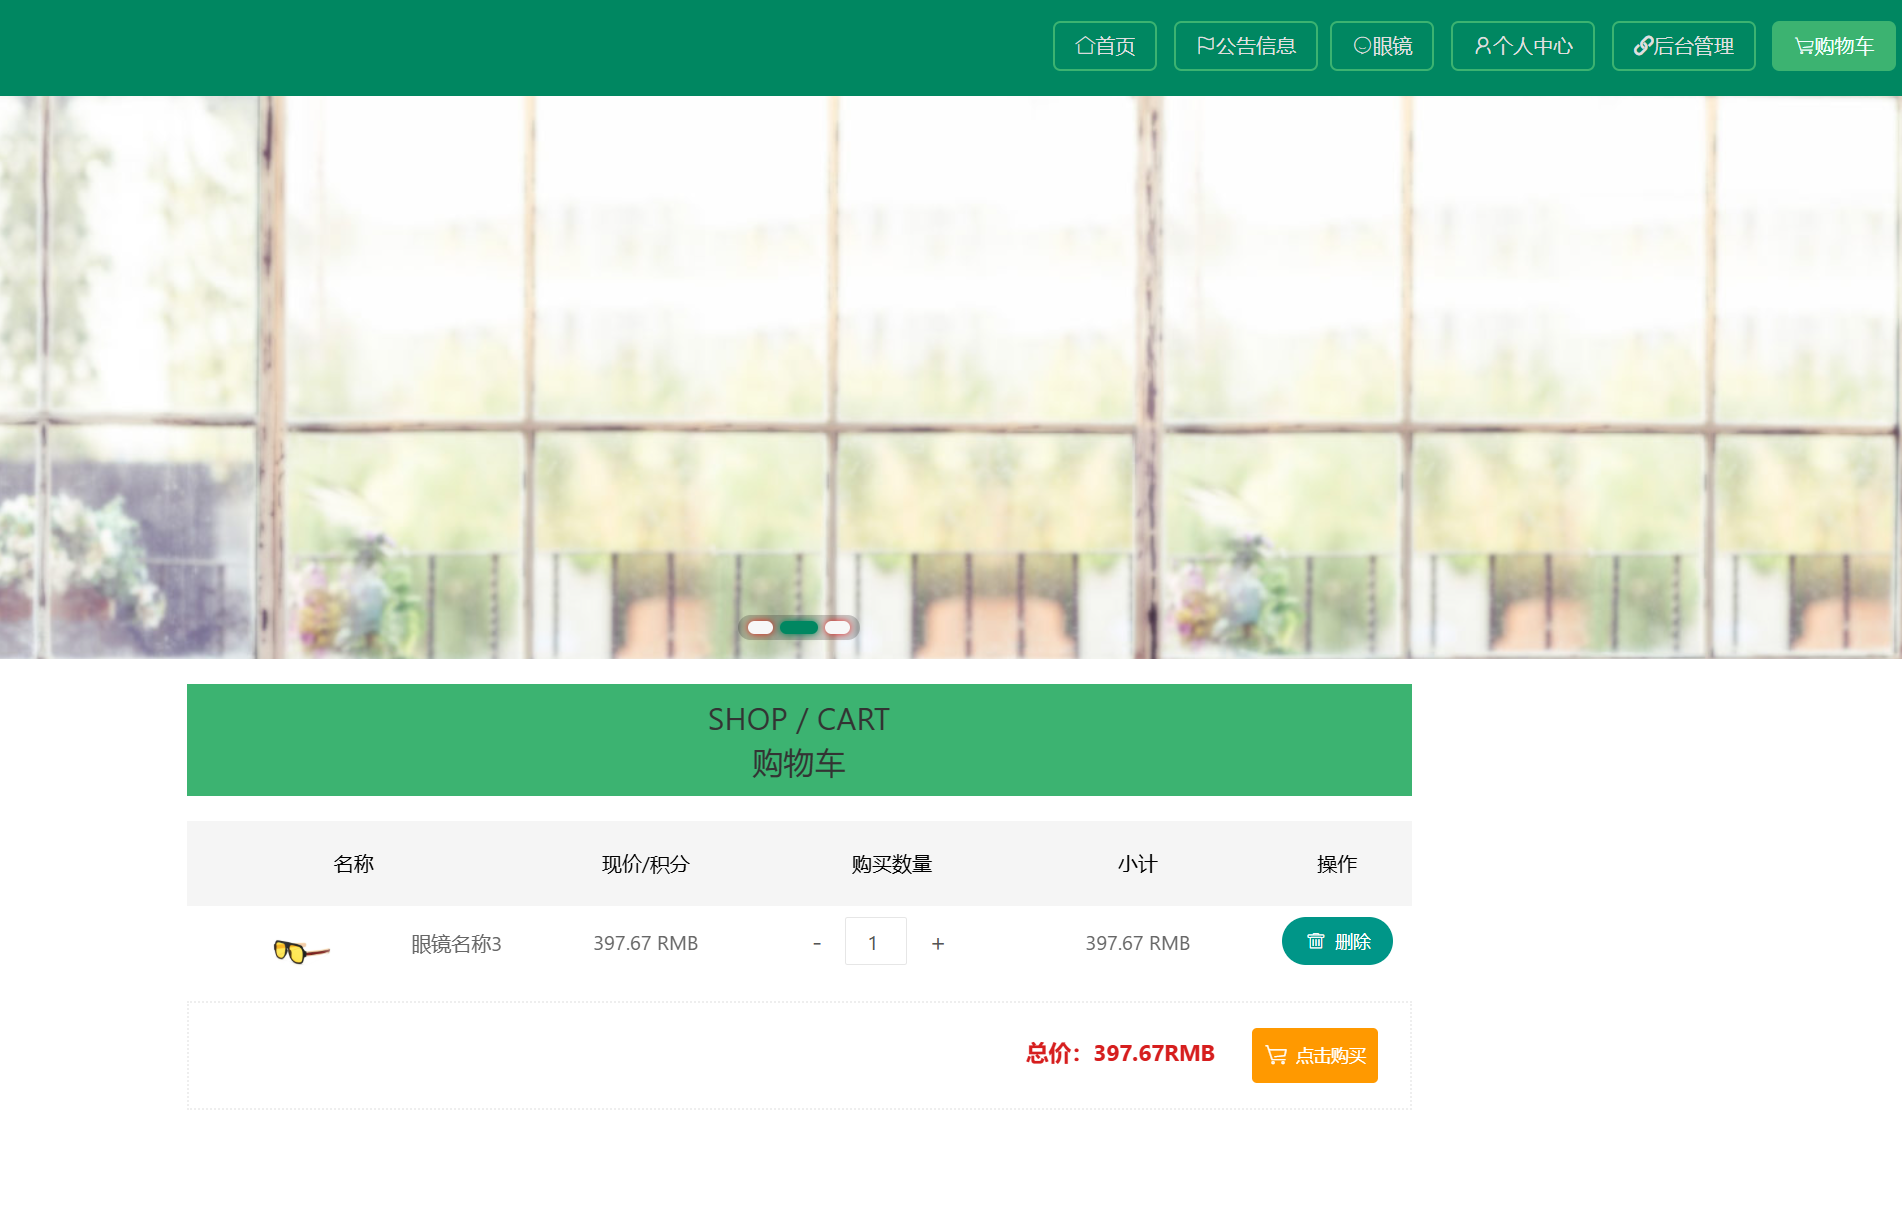Open 购物车 in the navigation bar
Viewport: 1902px width, 1206px height.
1833,46
